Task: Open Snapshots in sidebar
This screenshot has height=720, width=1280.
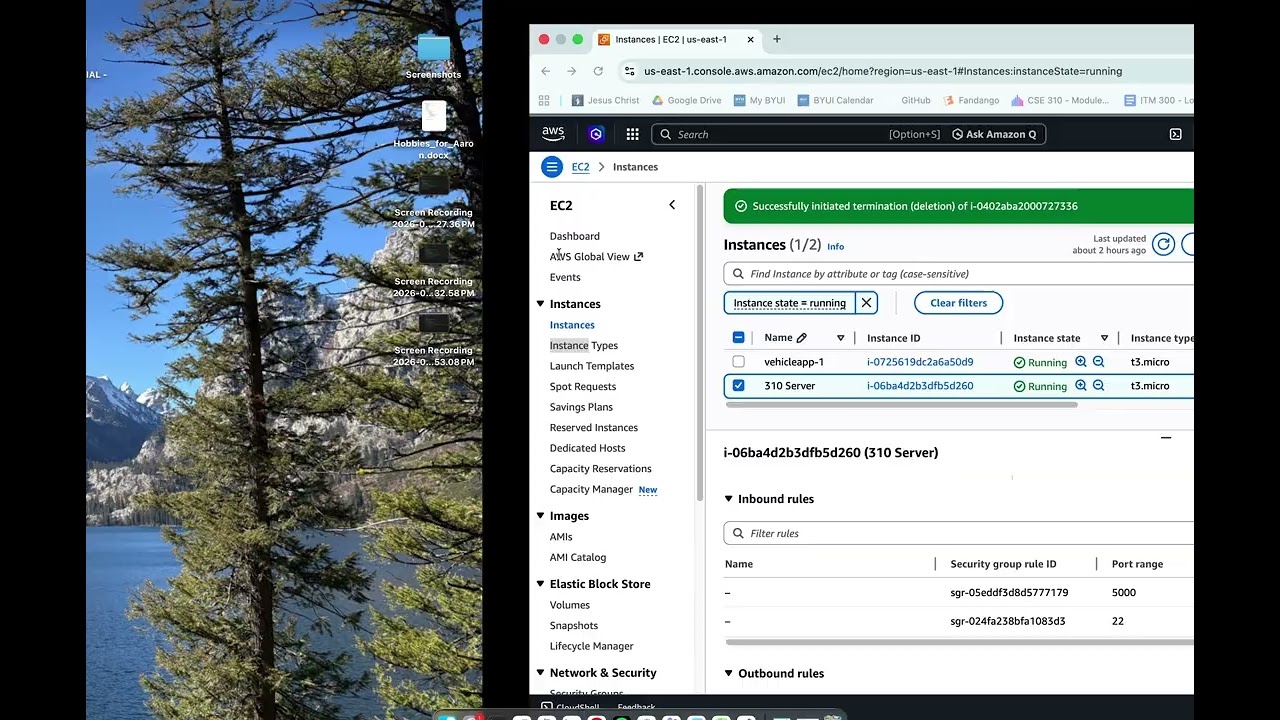Action: (x=573, y=626)
